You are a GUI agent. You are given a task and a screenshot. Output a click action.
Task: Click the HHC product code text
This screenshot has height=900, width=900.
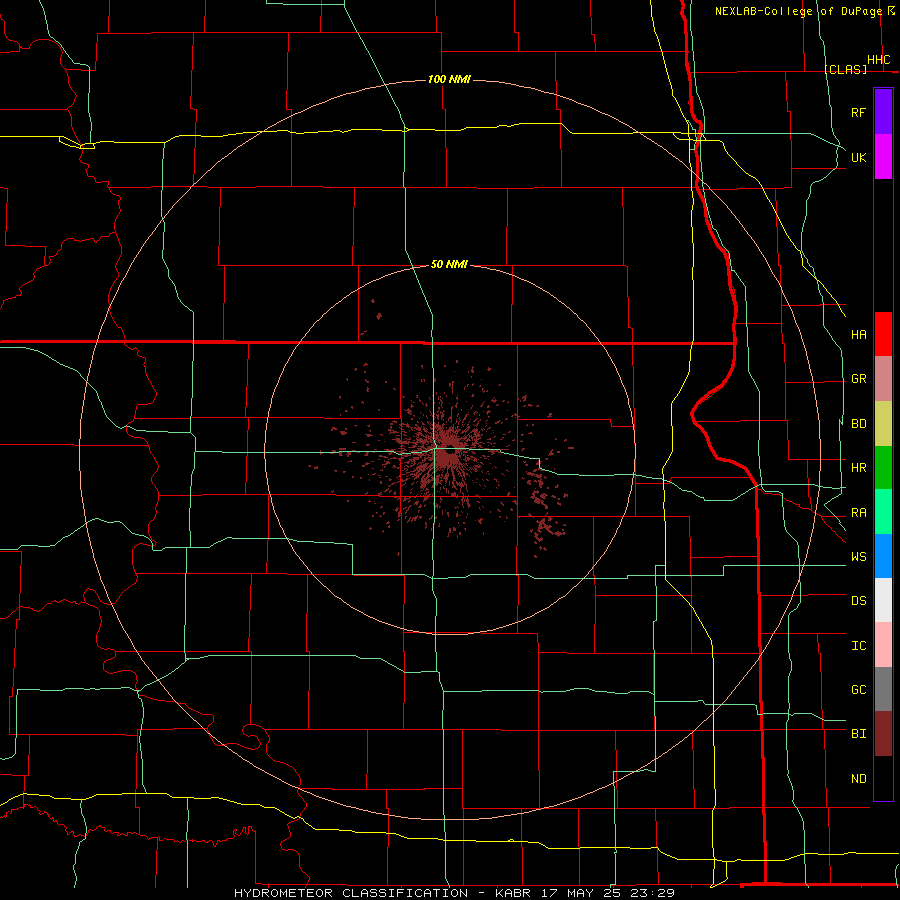click(x=878, y=60)
